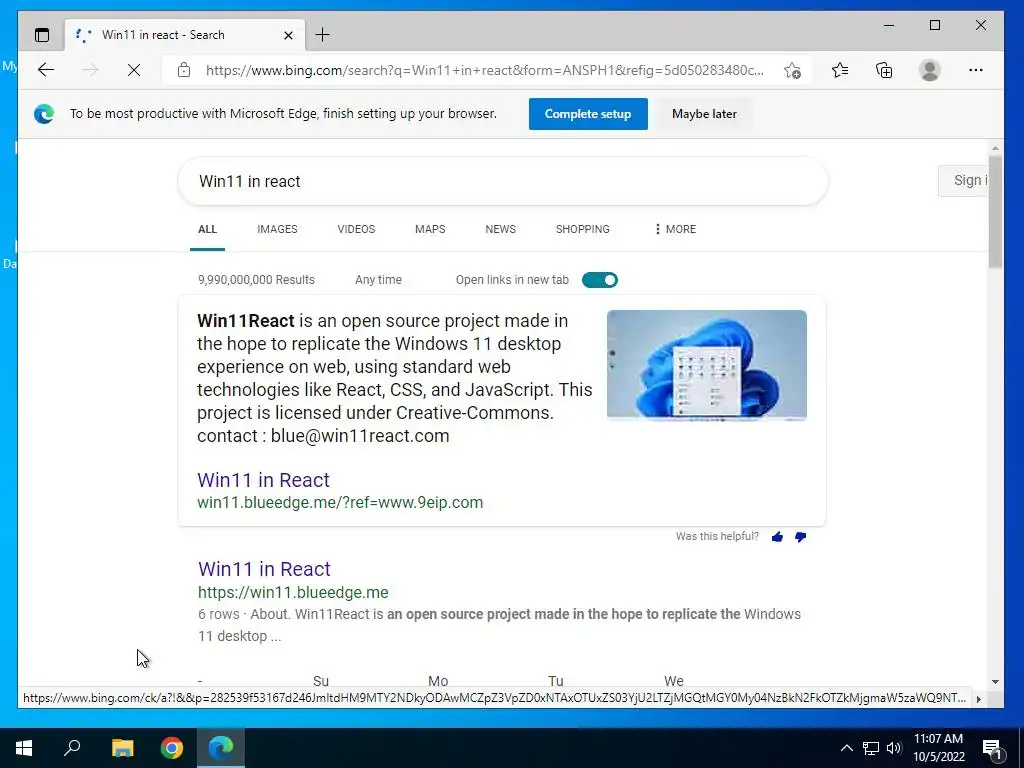Open Settings and more menu

pyautogui.click(x=976, y=70)
